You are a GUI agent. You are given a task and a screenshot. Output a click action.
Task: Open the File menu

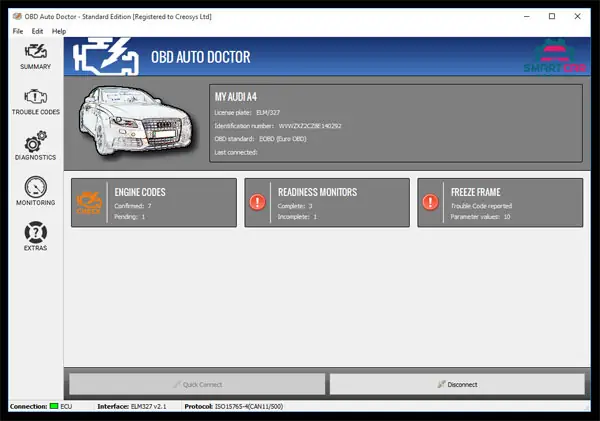[18, 31]
